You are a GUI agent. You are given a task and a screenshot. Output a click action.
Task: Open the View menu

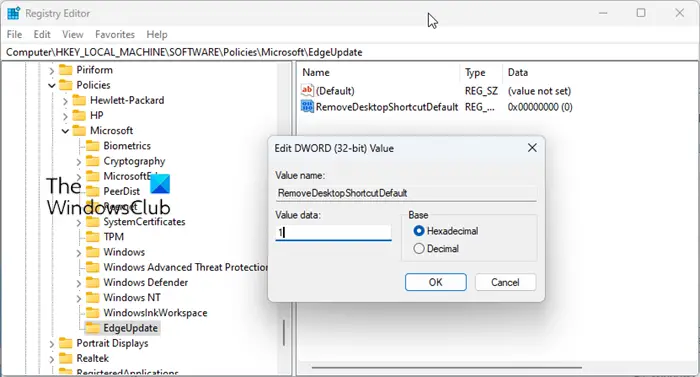click(73, 34)
